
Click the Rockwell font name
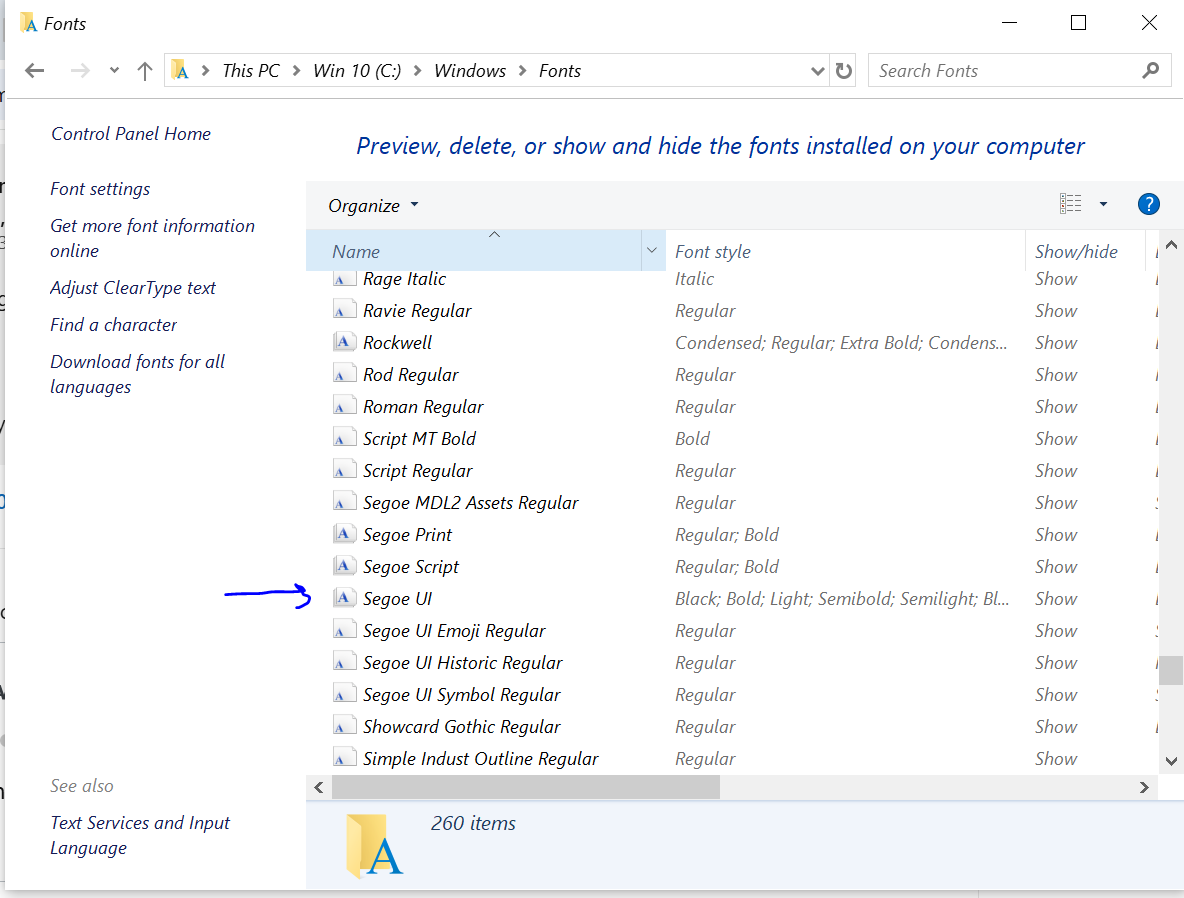pos(397,343)
